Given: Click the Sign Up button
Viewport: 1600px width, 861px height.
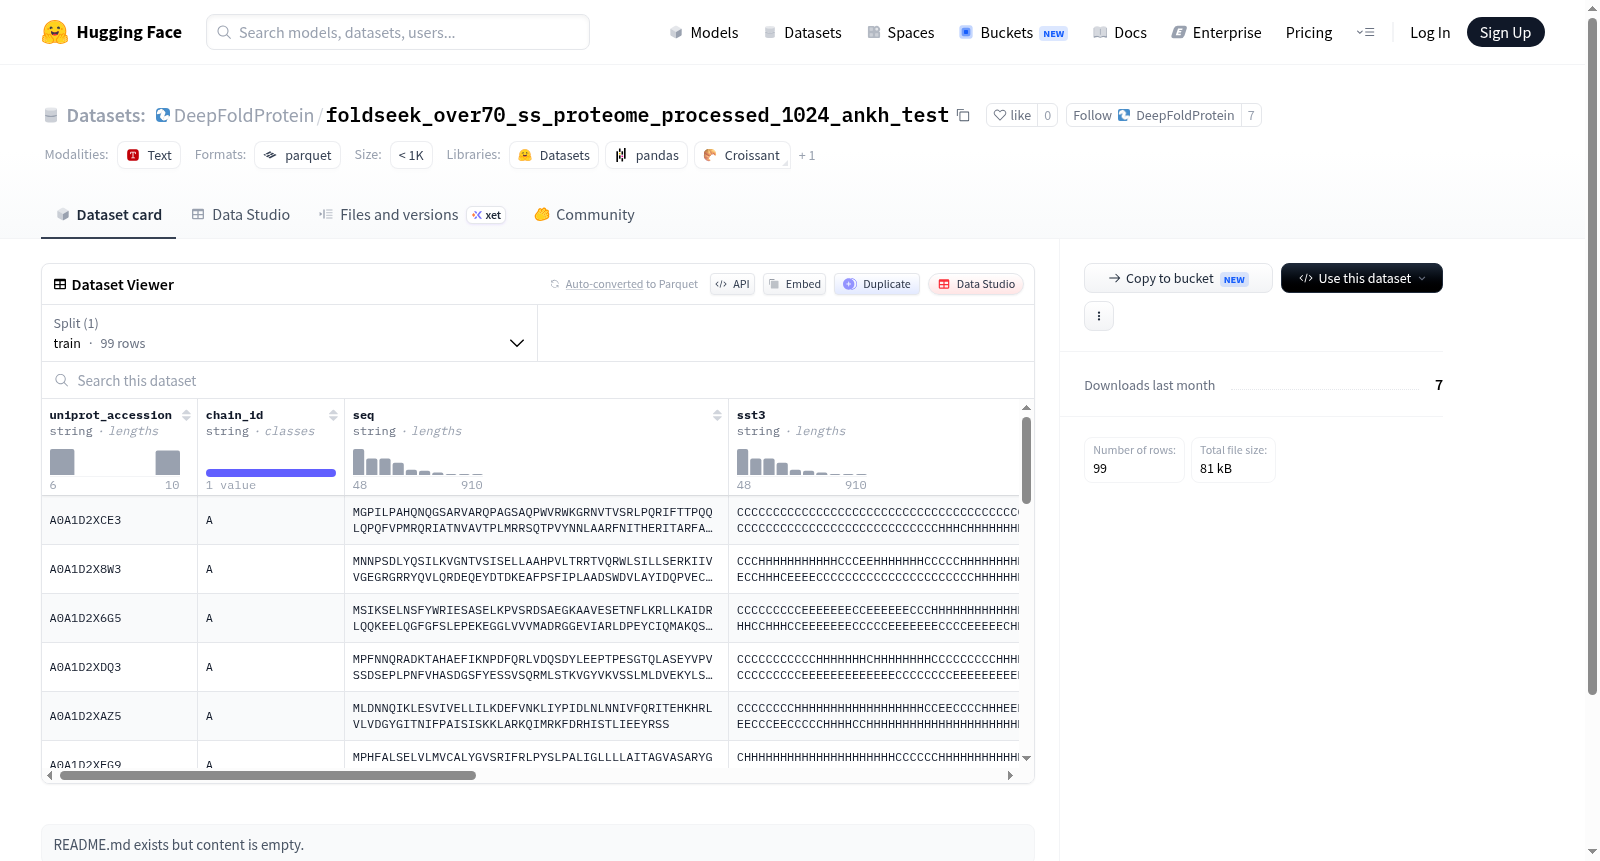Looking at the screenshot, I should coord(1505,32).
